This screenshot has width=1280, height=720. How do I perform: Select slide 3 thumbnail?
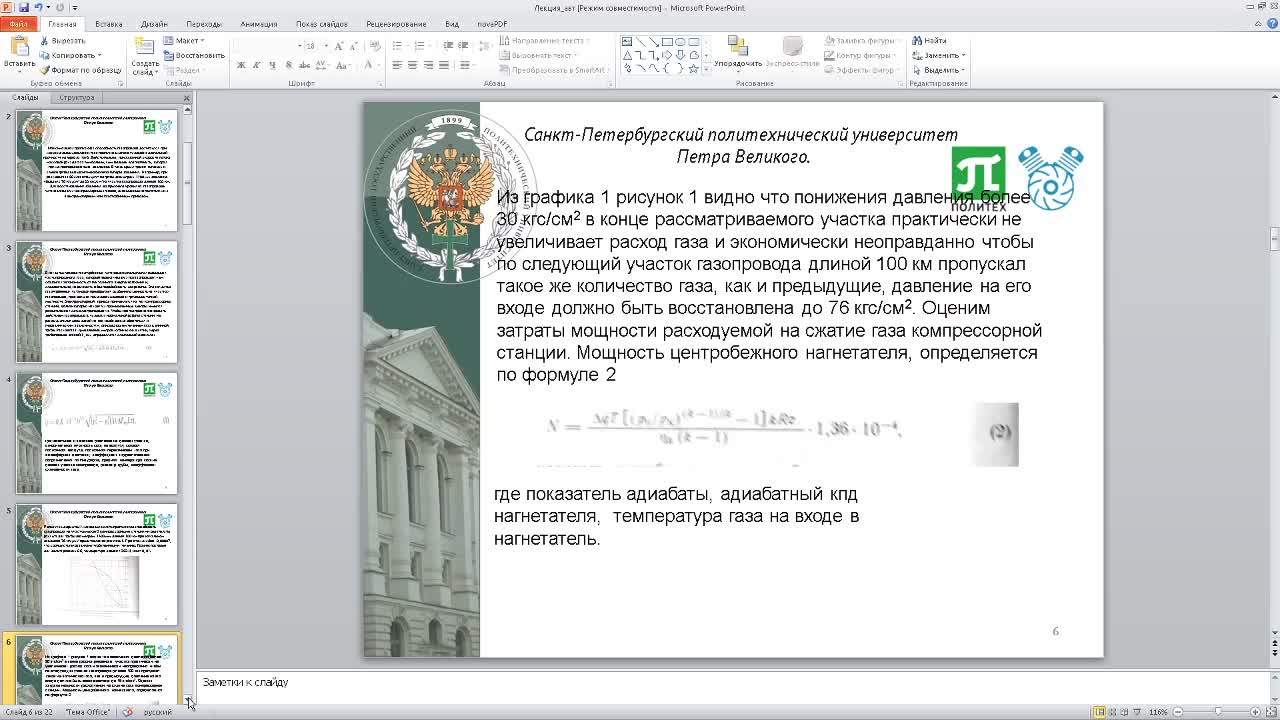pyautogui.click(x=96, y=302)
